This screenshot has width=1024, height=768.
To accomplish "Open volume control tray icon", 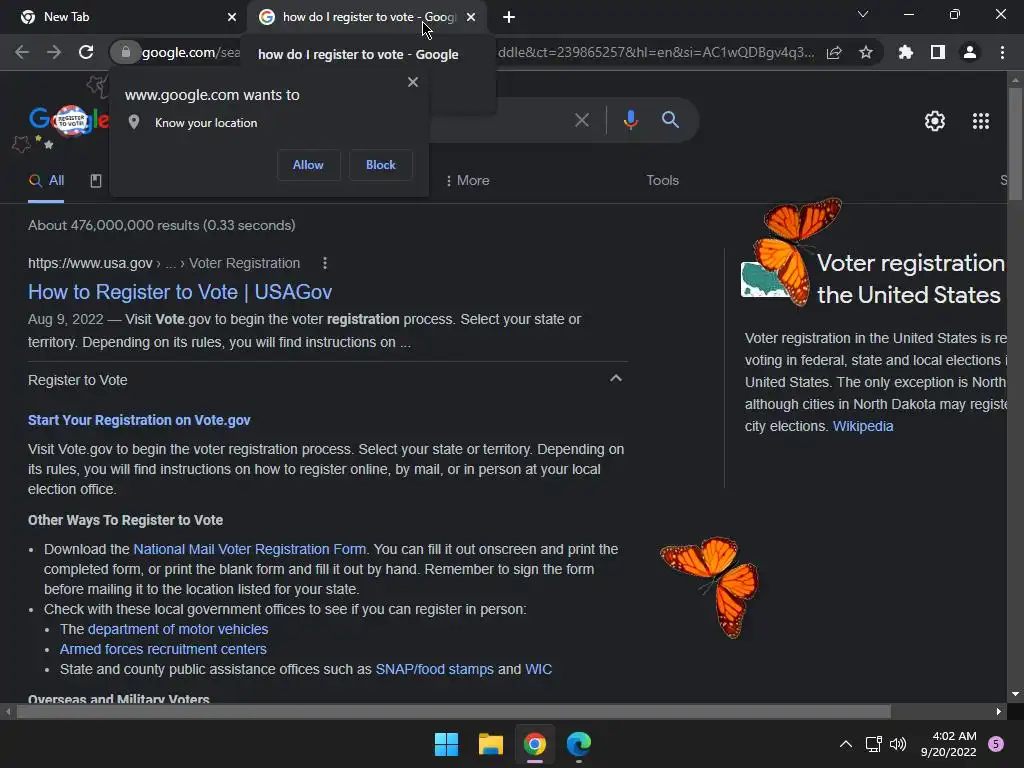I will 898,744.
